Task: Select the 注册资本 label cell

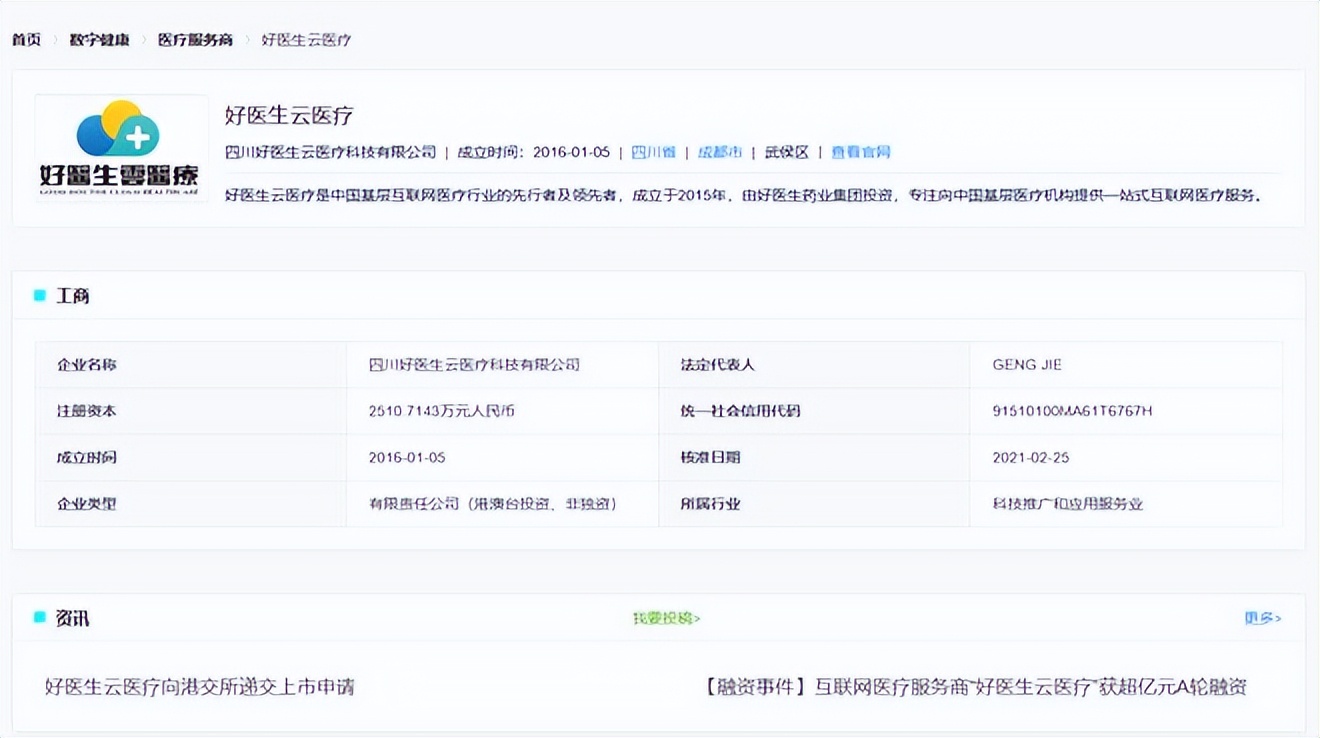Action: (x=191, y=411)
